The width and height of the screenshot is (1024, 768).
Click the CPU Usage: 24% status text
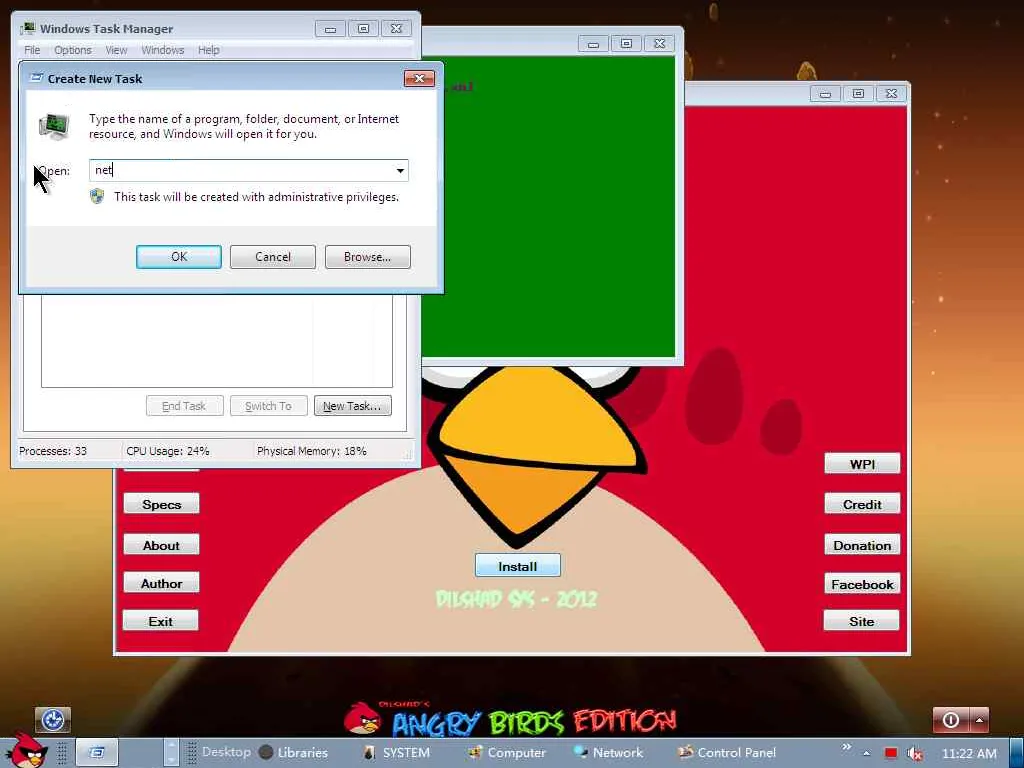pyautogui.click(x=168, y=451)
